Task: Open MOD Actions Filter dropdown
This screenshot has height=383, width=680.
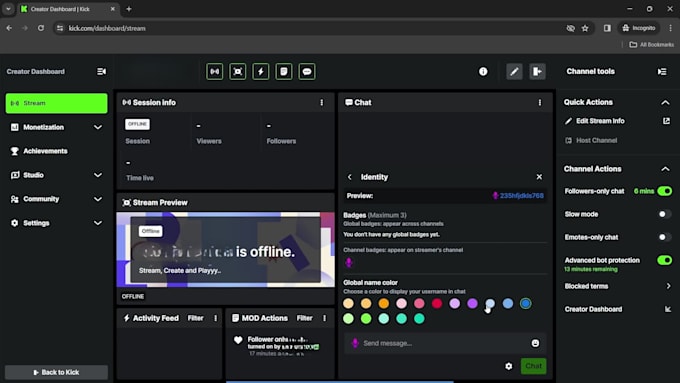Action: click(x=304, y=318)
